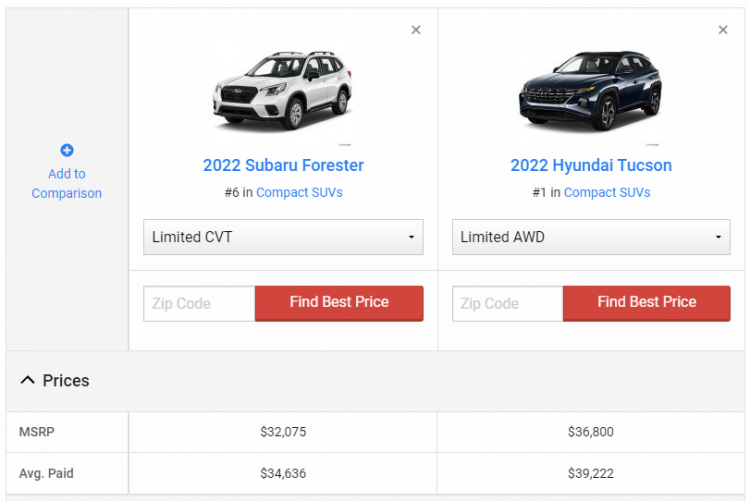Click the Limited CVT dropdown arrow
This screenshot has width=750, height=501.
click(411, 237)
